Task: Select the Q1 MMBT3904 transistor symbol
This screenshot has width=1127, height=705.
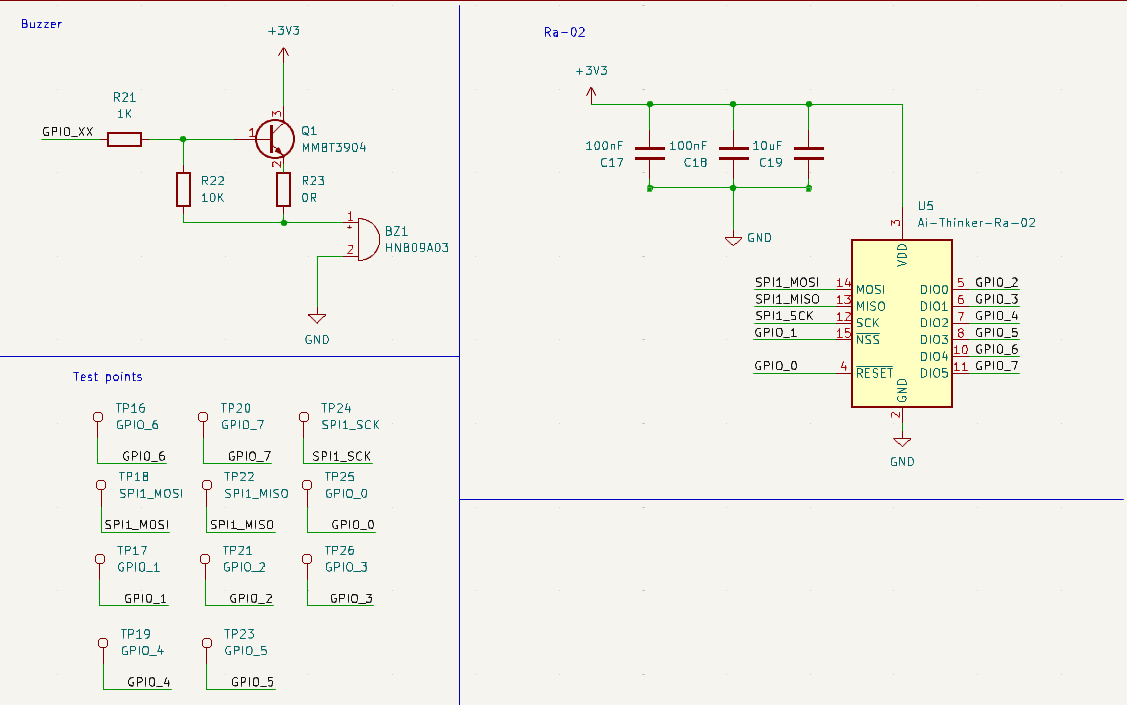Action: tap(275, 139)
